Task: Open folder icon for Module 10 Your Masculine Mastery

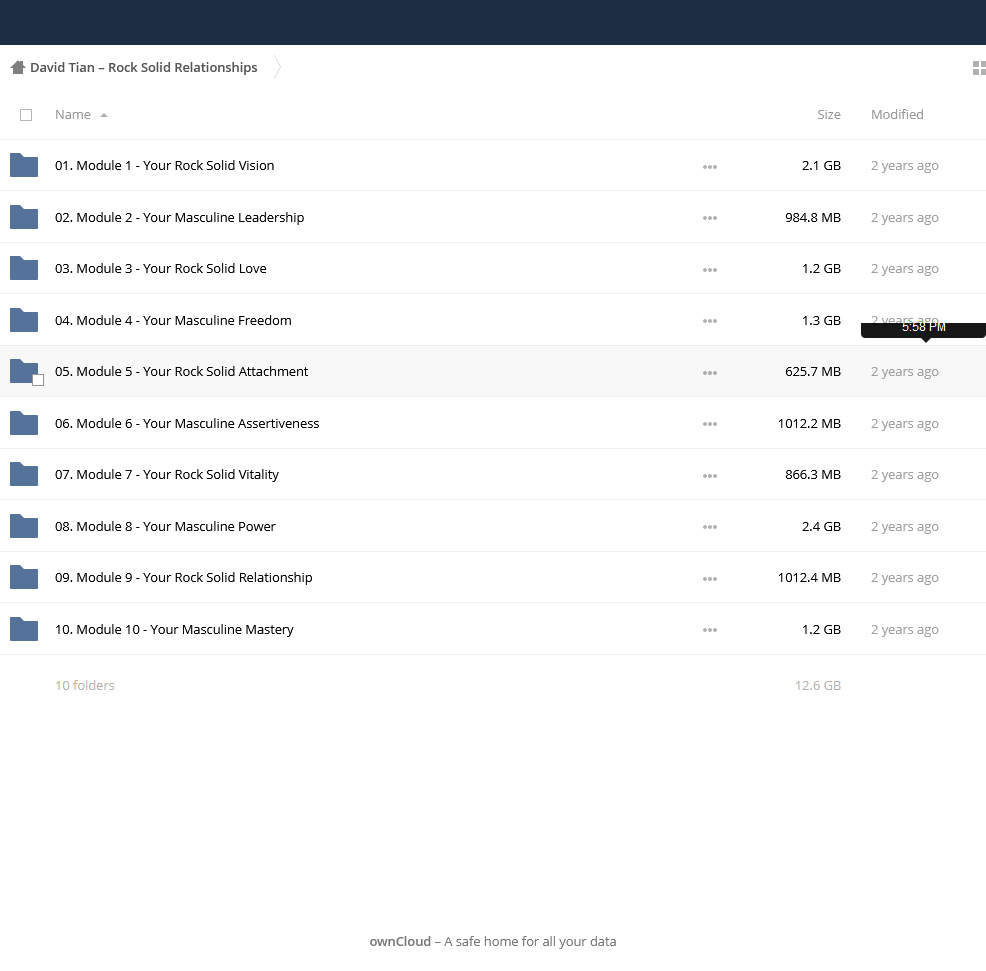Action: point(24,630)
